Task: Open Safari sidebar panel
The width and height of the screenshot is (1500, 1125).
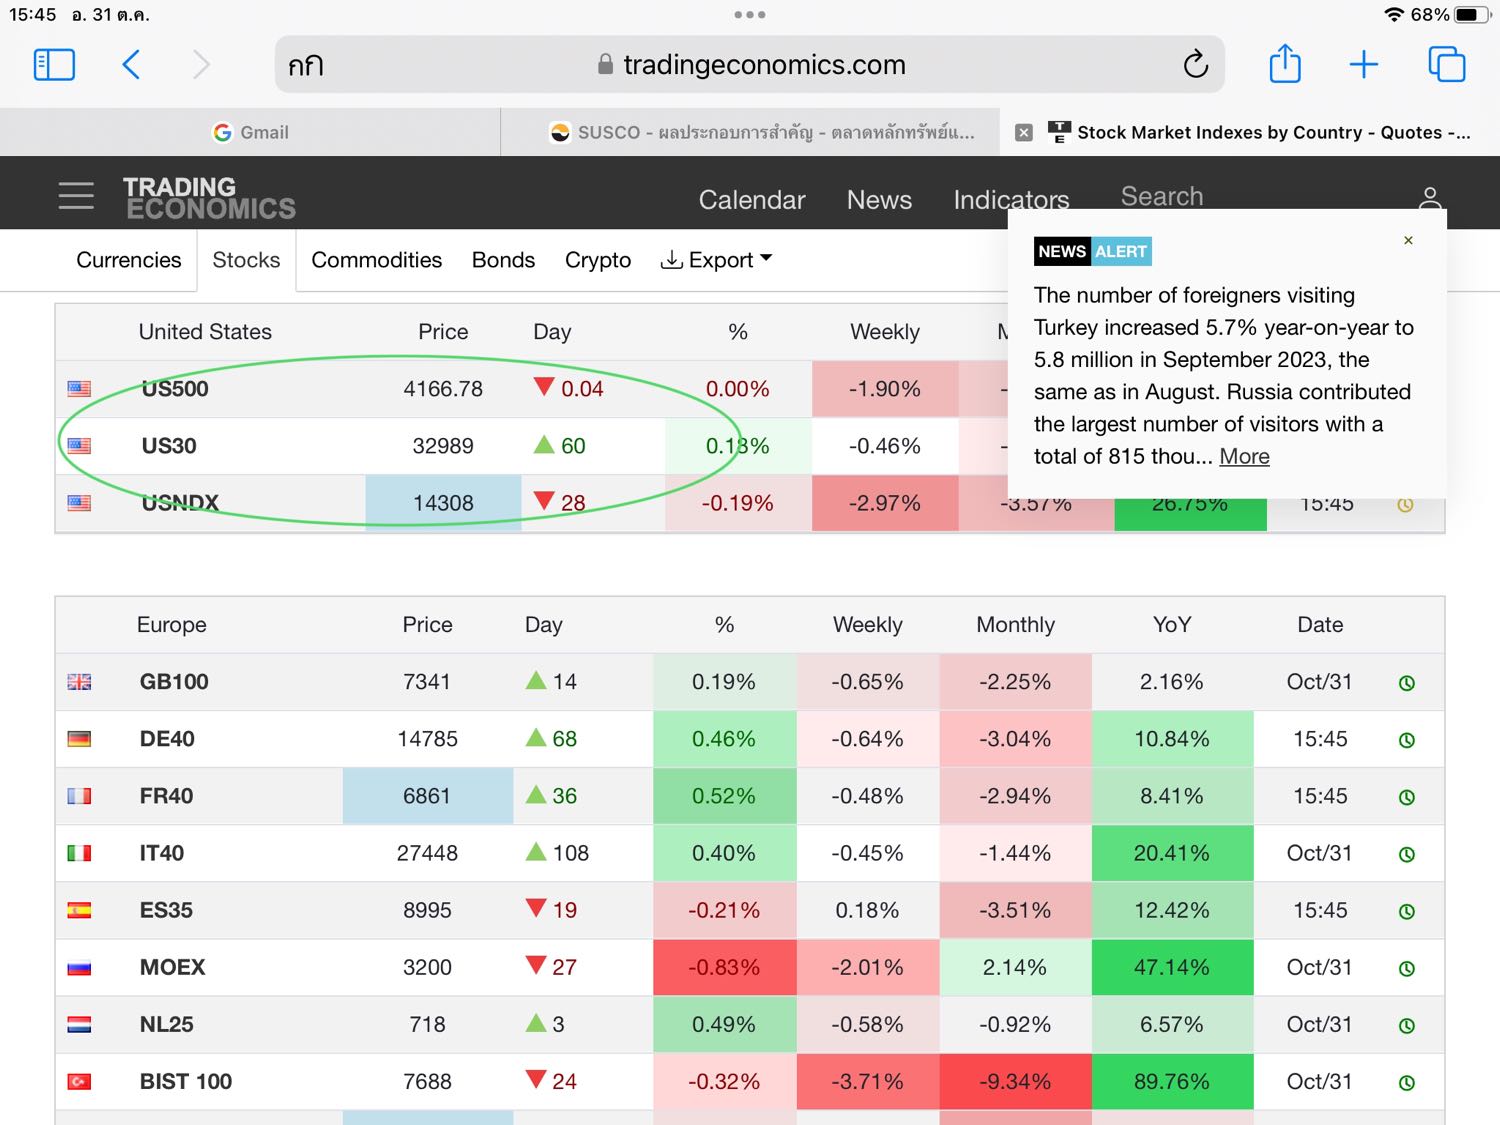Action: tap(54, 65)
